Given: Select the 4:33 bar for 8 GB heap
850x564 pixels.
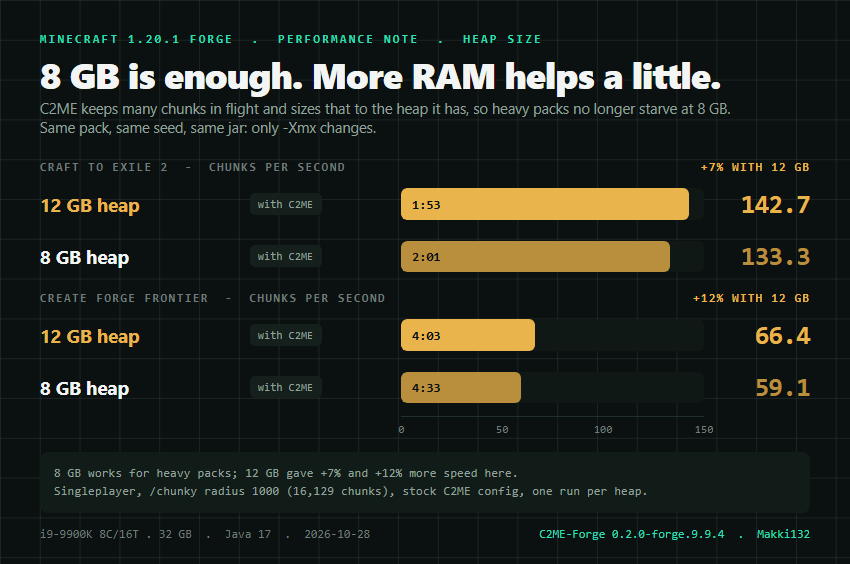Looking at the screenshot, I should [461, 387].
